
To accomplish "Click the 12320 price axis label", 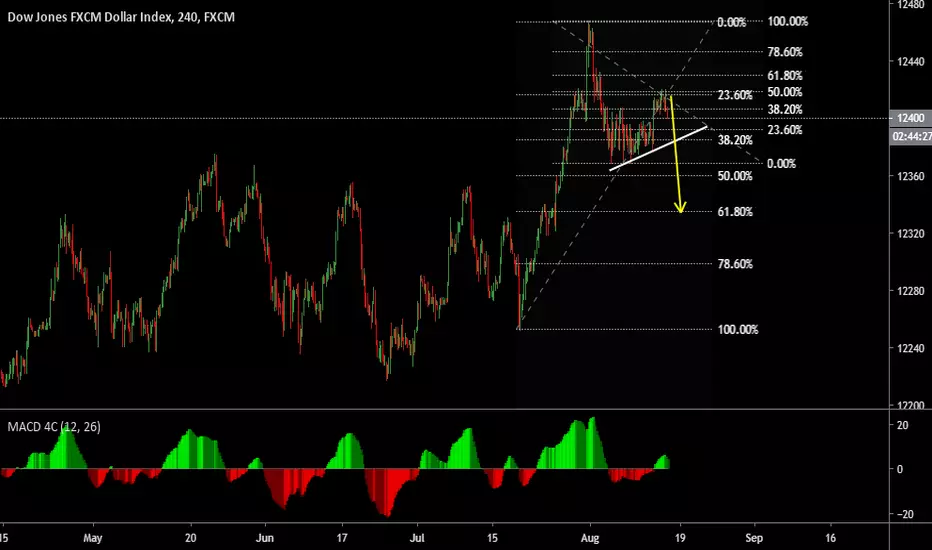I will (911, 234).
